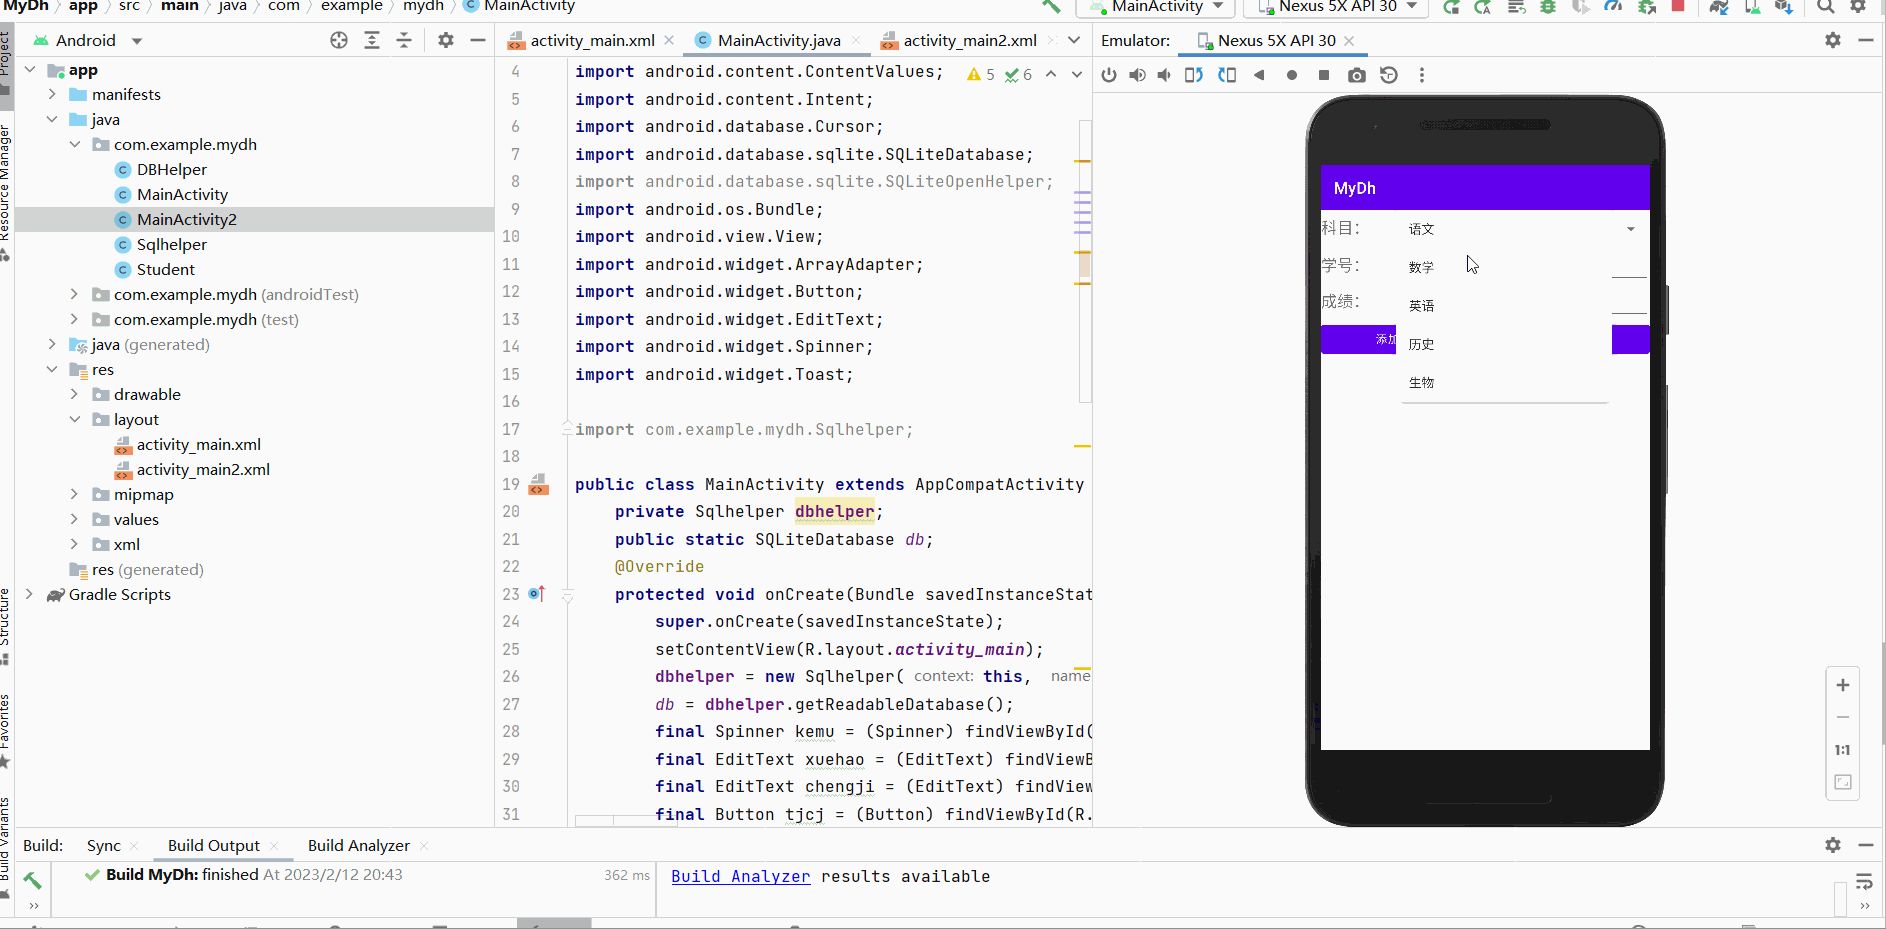1886x929 pixels.
Task: Open emulator extended controls menu
Action: [x=1423, y=75]
